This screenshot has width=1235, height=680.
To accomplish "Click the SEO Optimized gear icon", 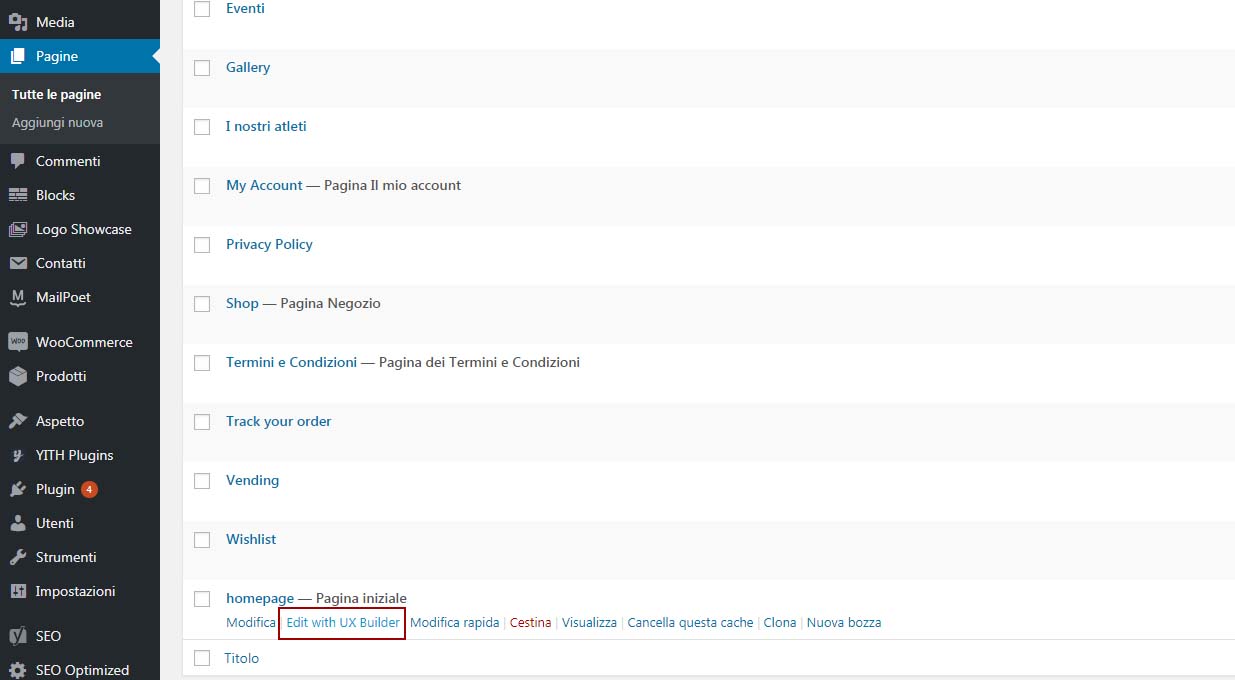I will pyautogui.click(x=18, y=670).
